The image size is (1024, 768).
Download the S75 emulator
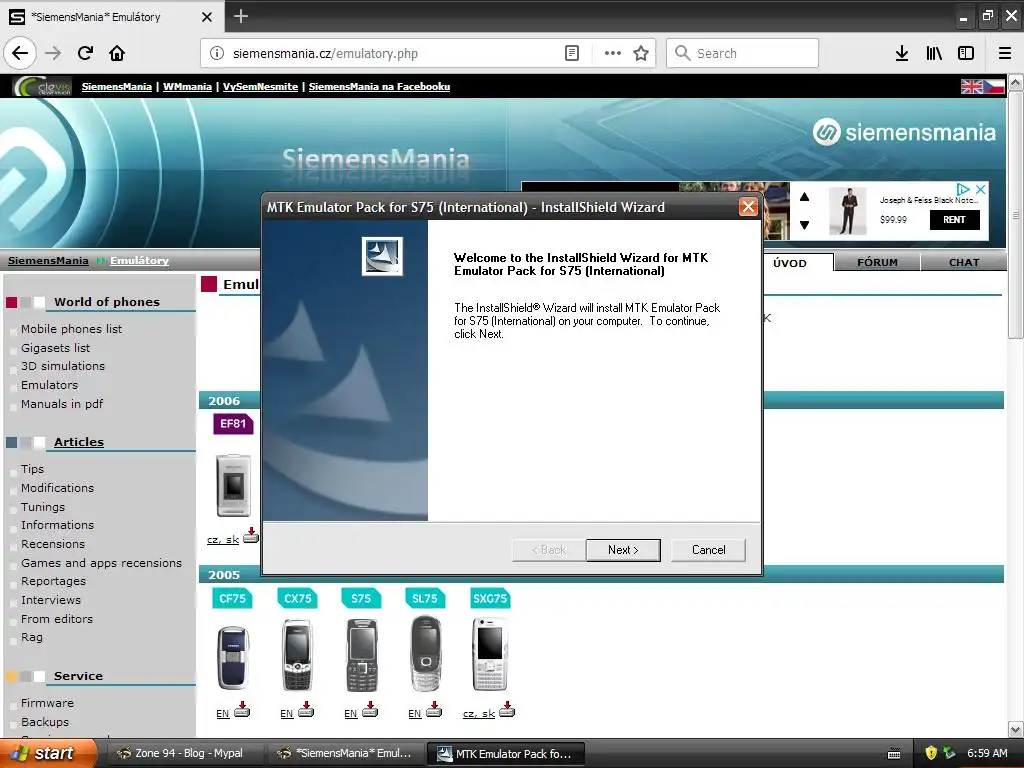click(x=370, y=709)
